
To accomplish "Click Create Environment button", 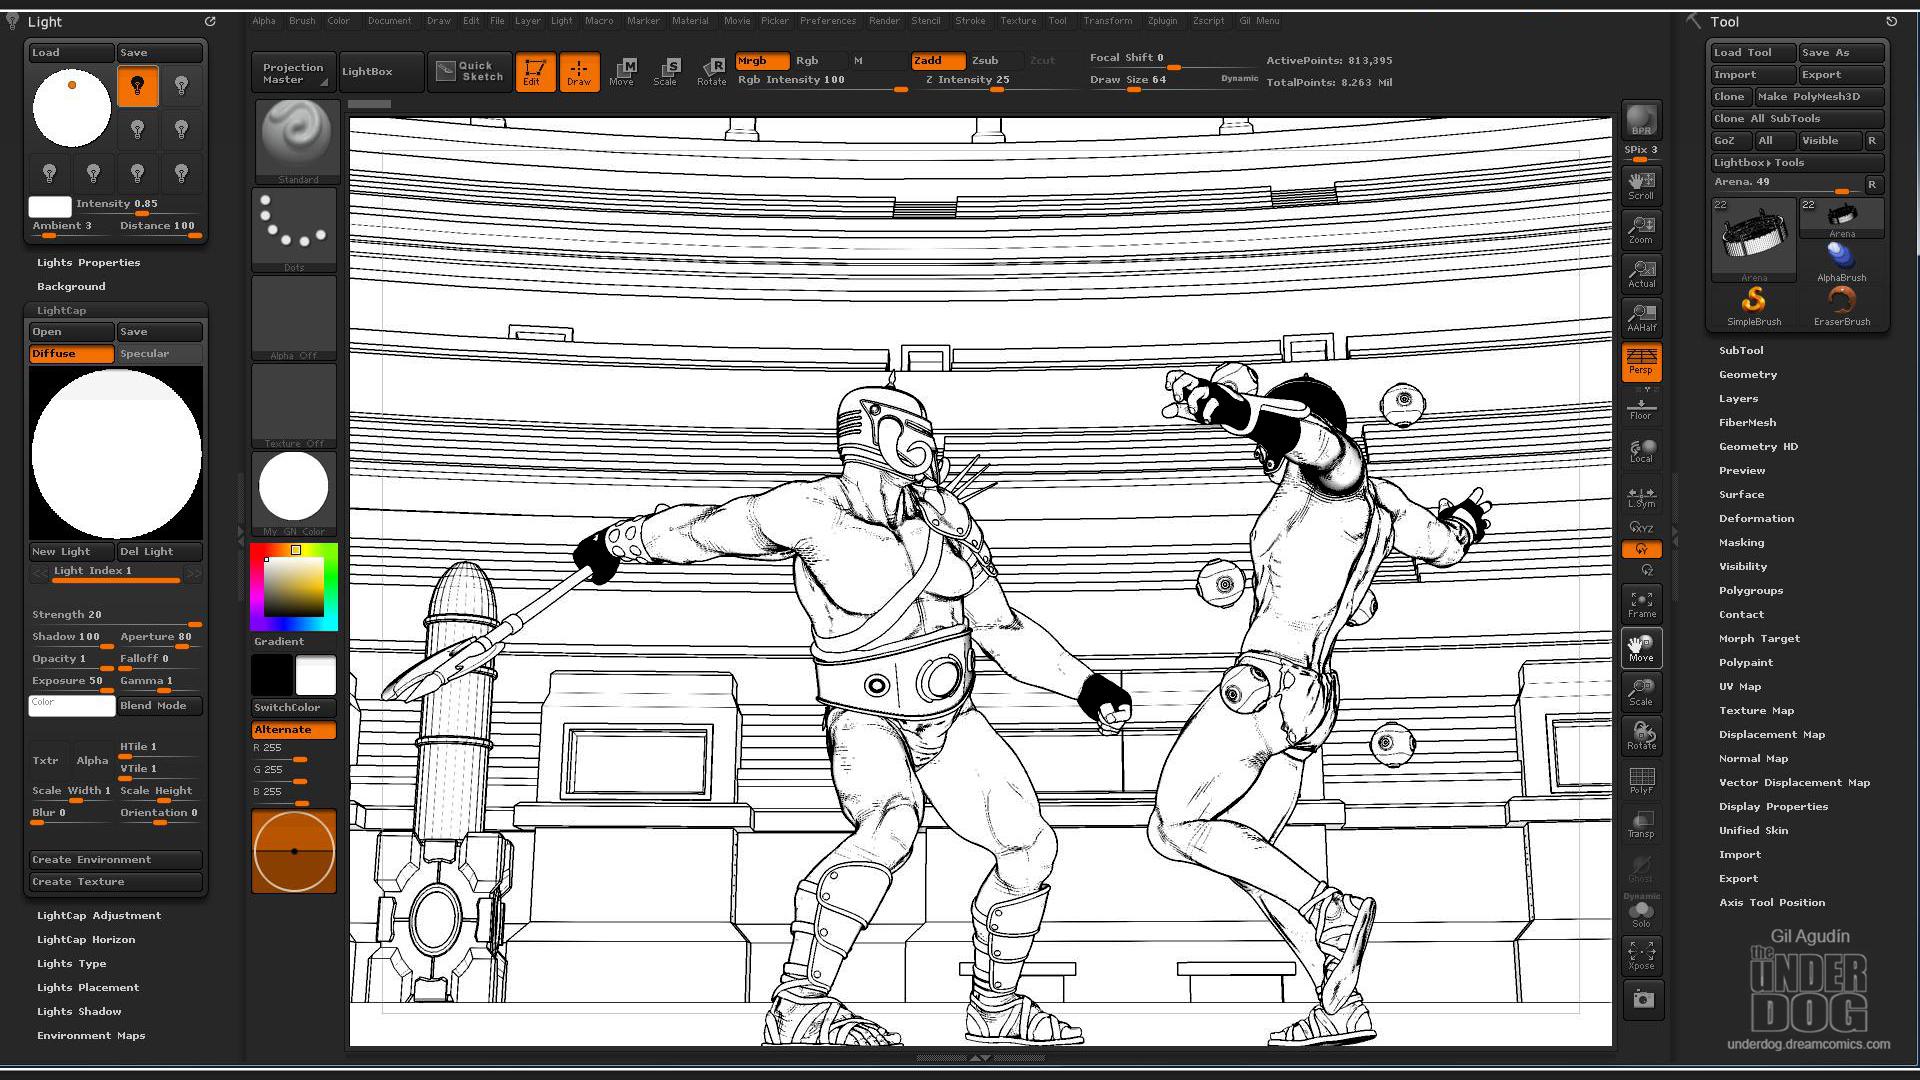I will [x=115, y=860].
